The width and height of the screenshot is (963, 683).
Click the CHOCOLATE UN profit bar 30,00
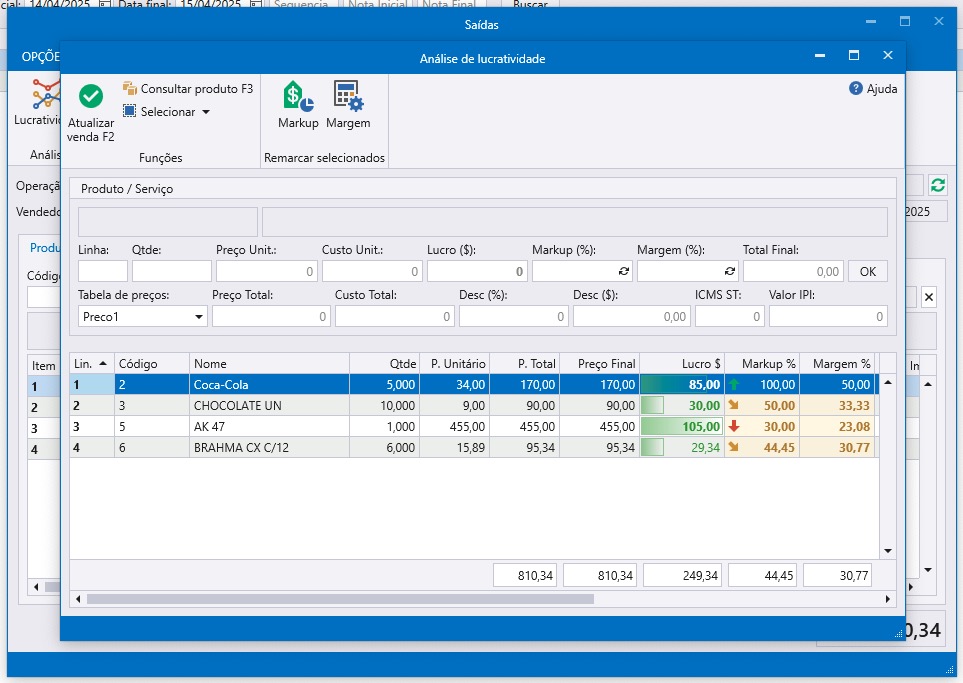682,405
